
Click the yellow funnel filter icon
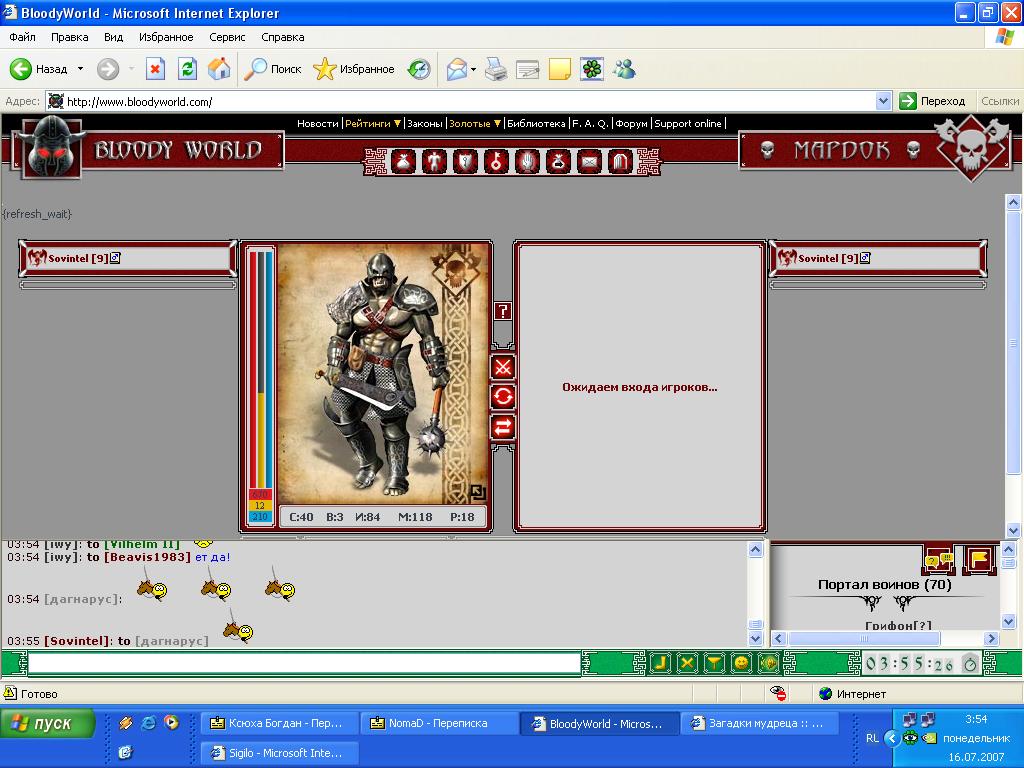(x=714, y=664)
